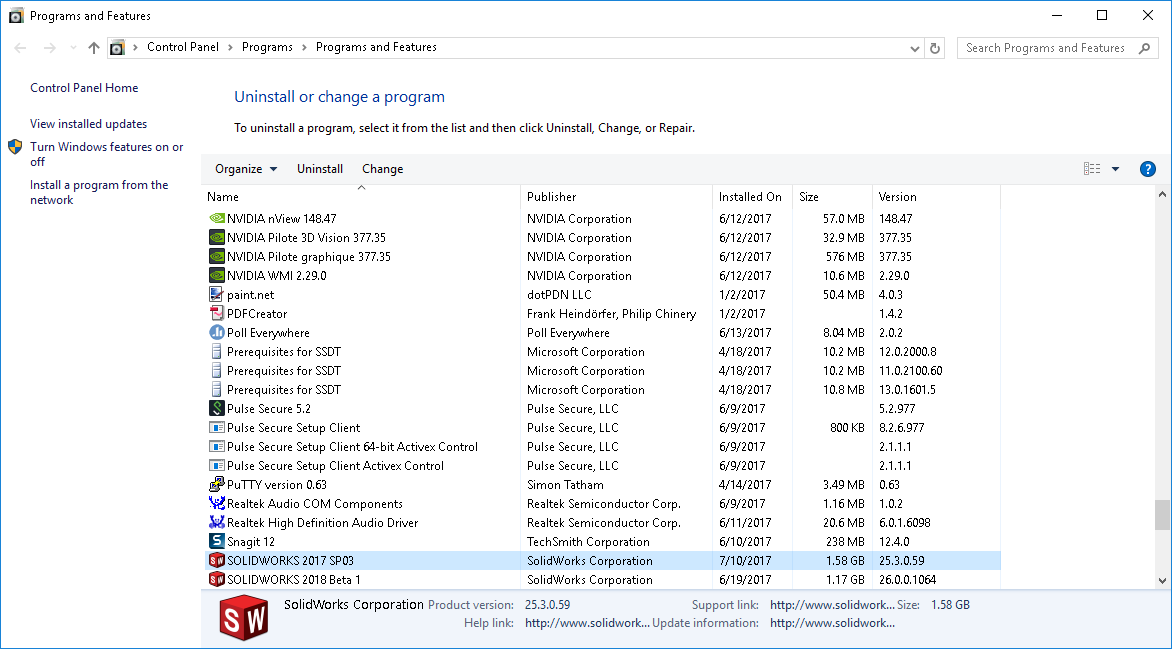Open the help question mark icon
The width and height of the screenshot is (1172, 649).
(1148, 169)
